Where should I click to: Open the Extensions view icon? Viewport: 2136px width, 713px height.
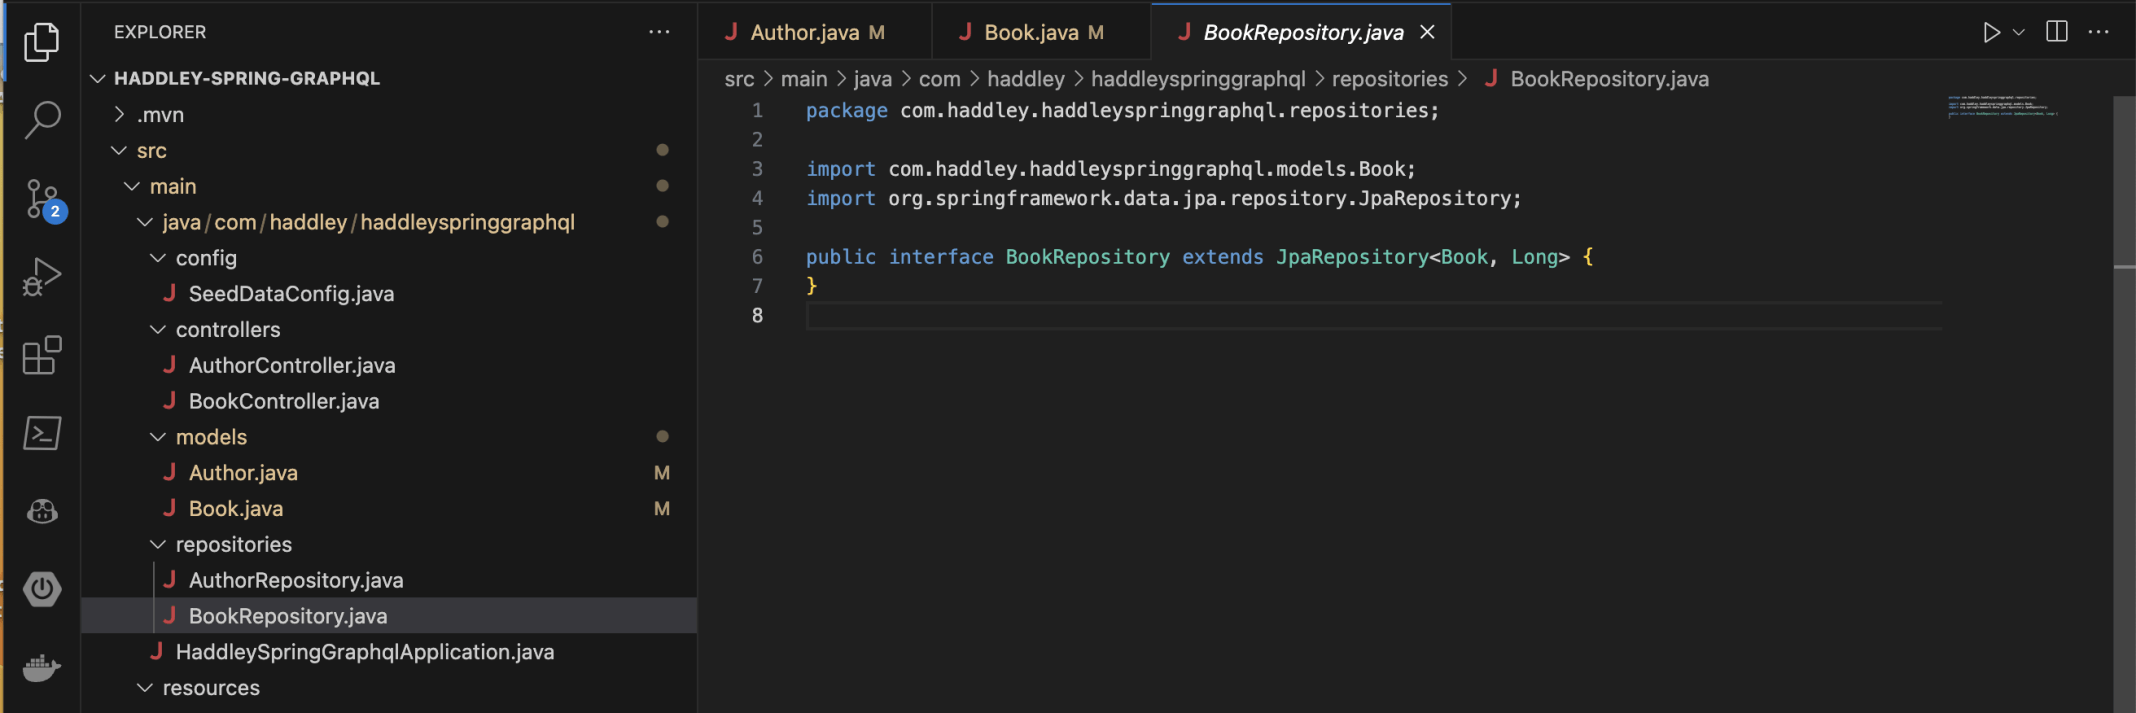[41, 355]
